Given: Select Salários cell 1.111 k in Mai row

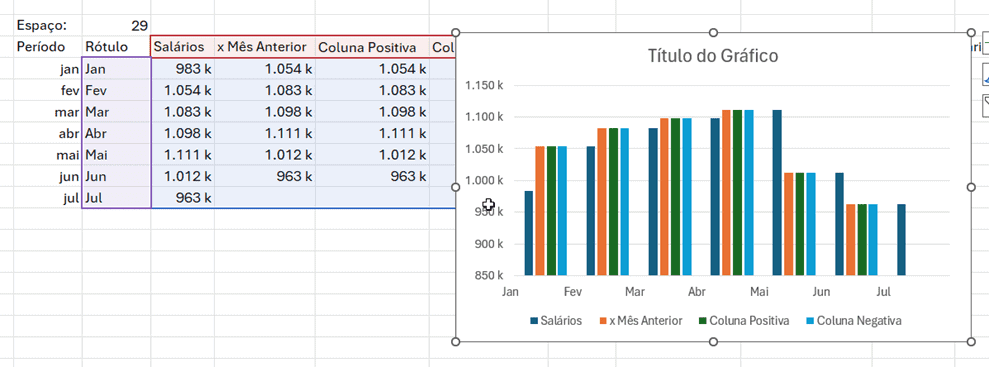Looking at the screenshot, I should (x=183, y=154).
